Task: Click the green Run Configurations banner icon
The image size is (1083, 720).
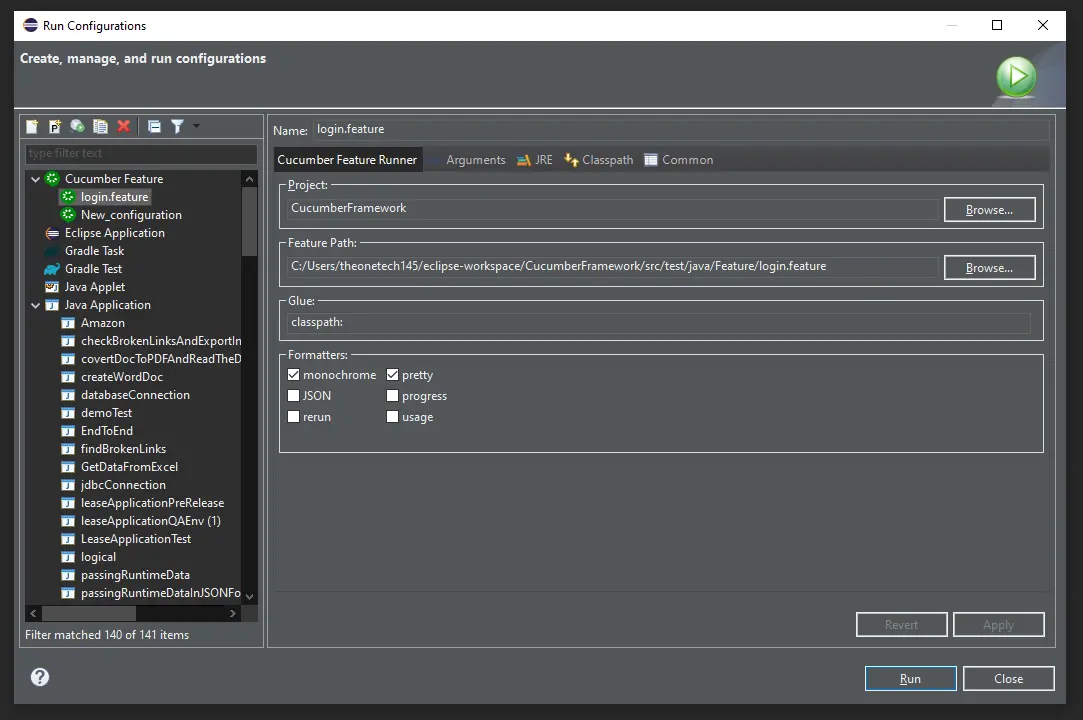Action: [1016, 76]
